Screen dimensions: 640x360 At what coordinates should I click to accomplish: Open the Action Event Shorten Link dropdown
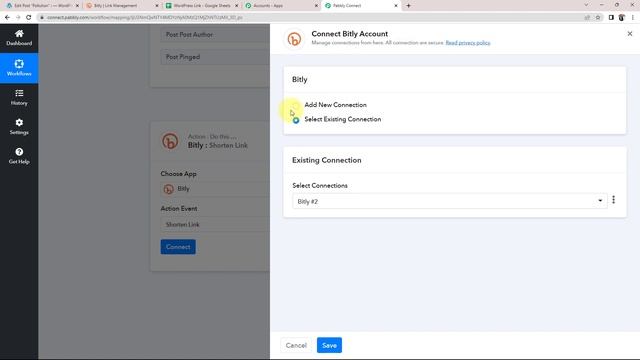point(215,224)
